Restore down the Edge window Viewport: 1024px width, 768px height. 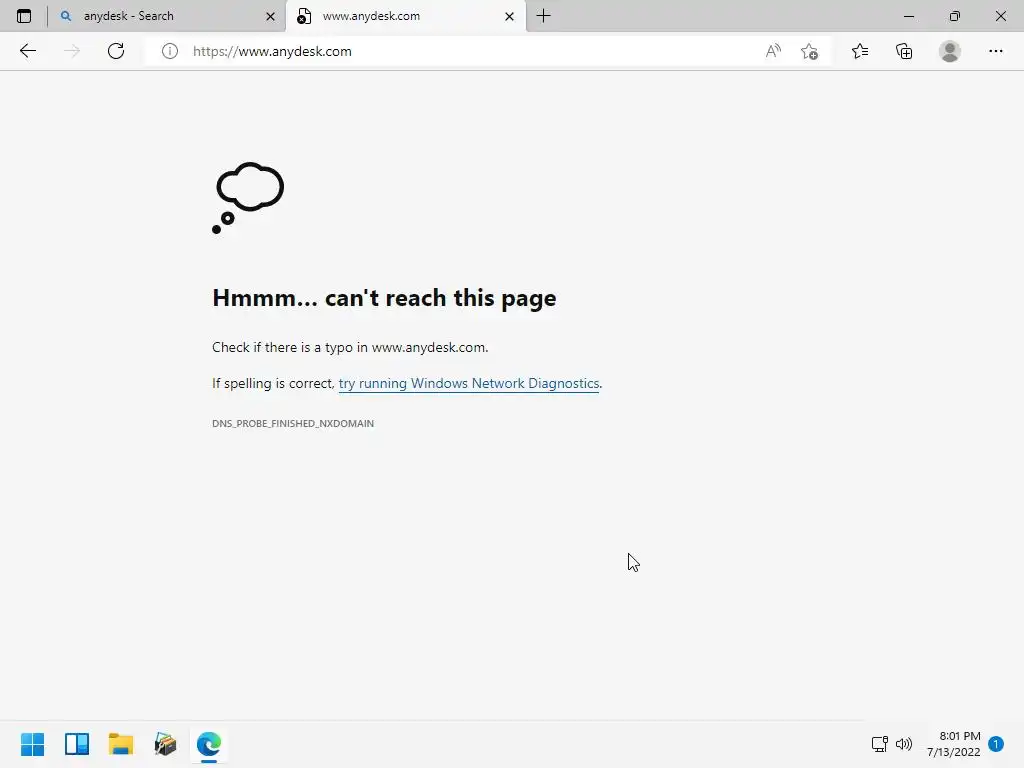tap(955, 16)
